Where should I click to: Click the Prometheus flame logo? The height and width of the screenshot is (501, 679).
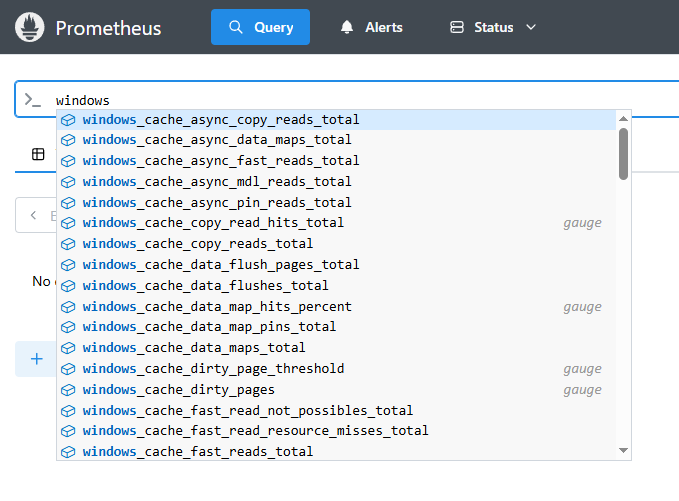click(x=29, y=27)
